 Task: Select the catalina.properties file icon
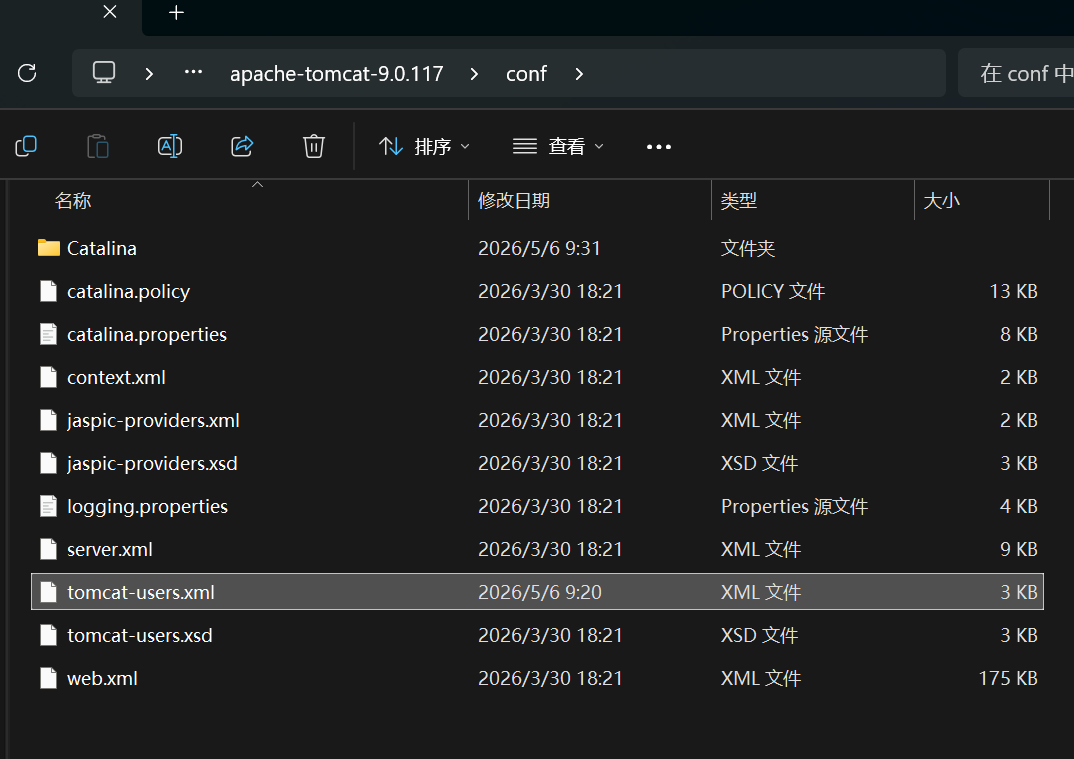pyautogui.click(x=49, y=334)
